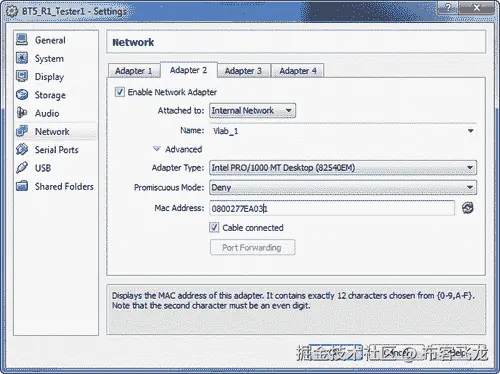
Task: Select the Network category icon
Action: pos(22,131)
